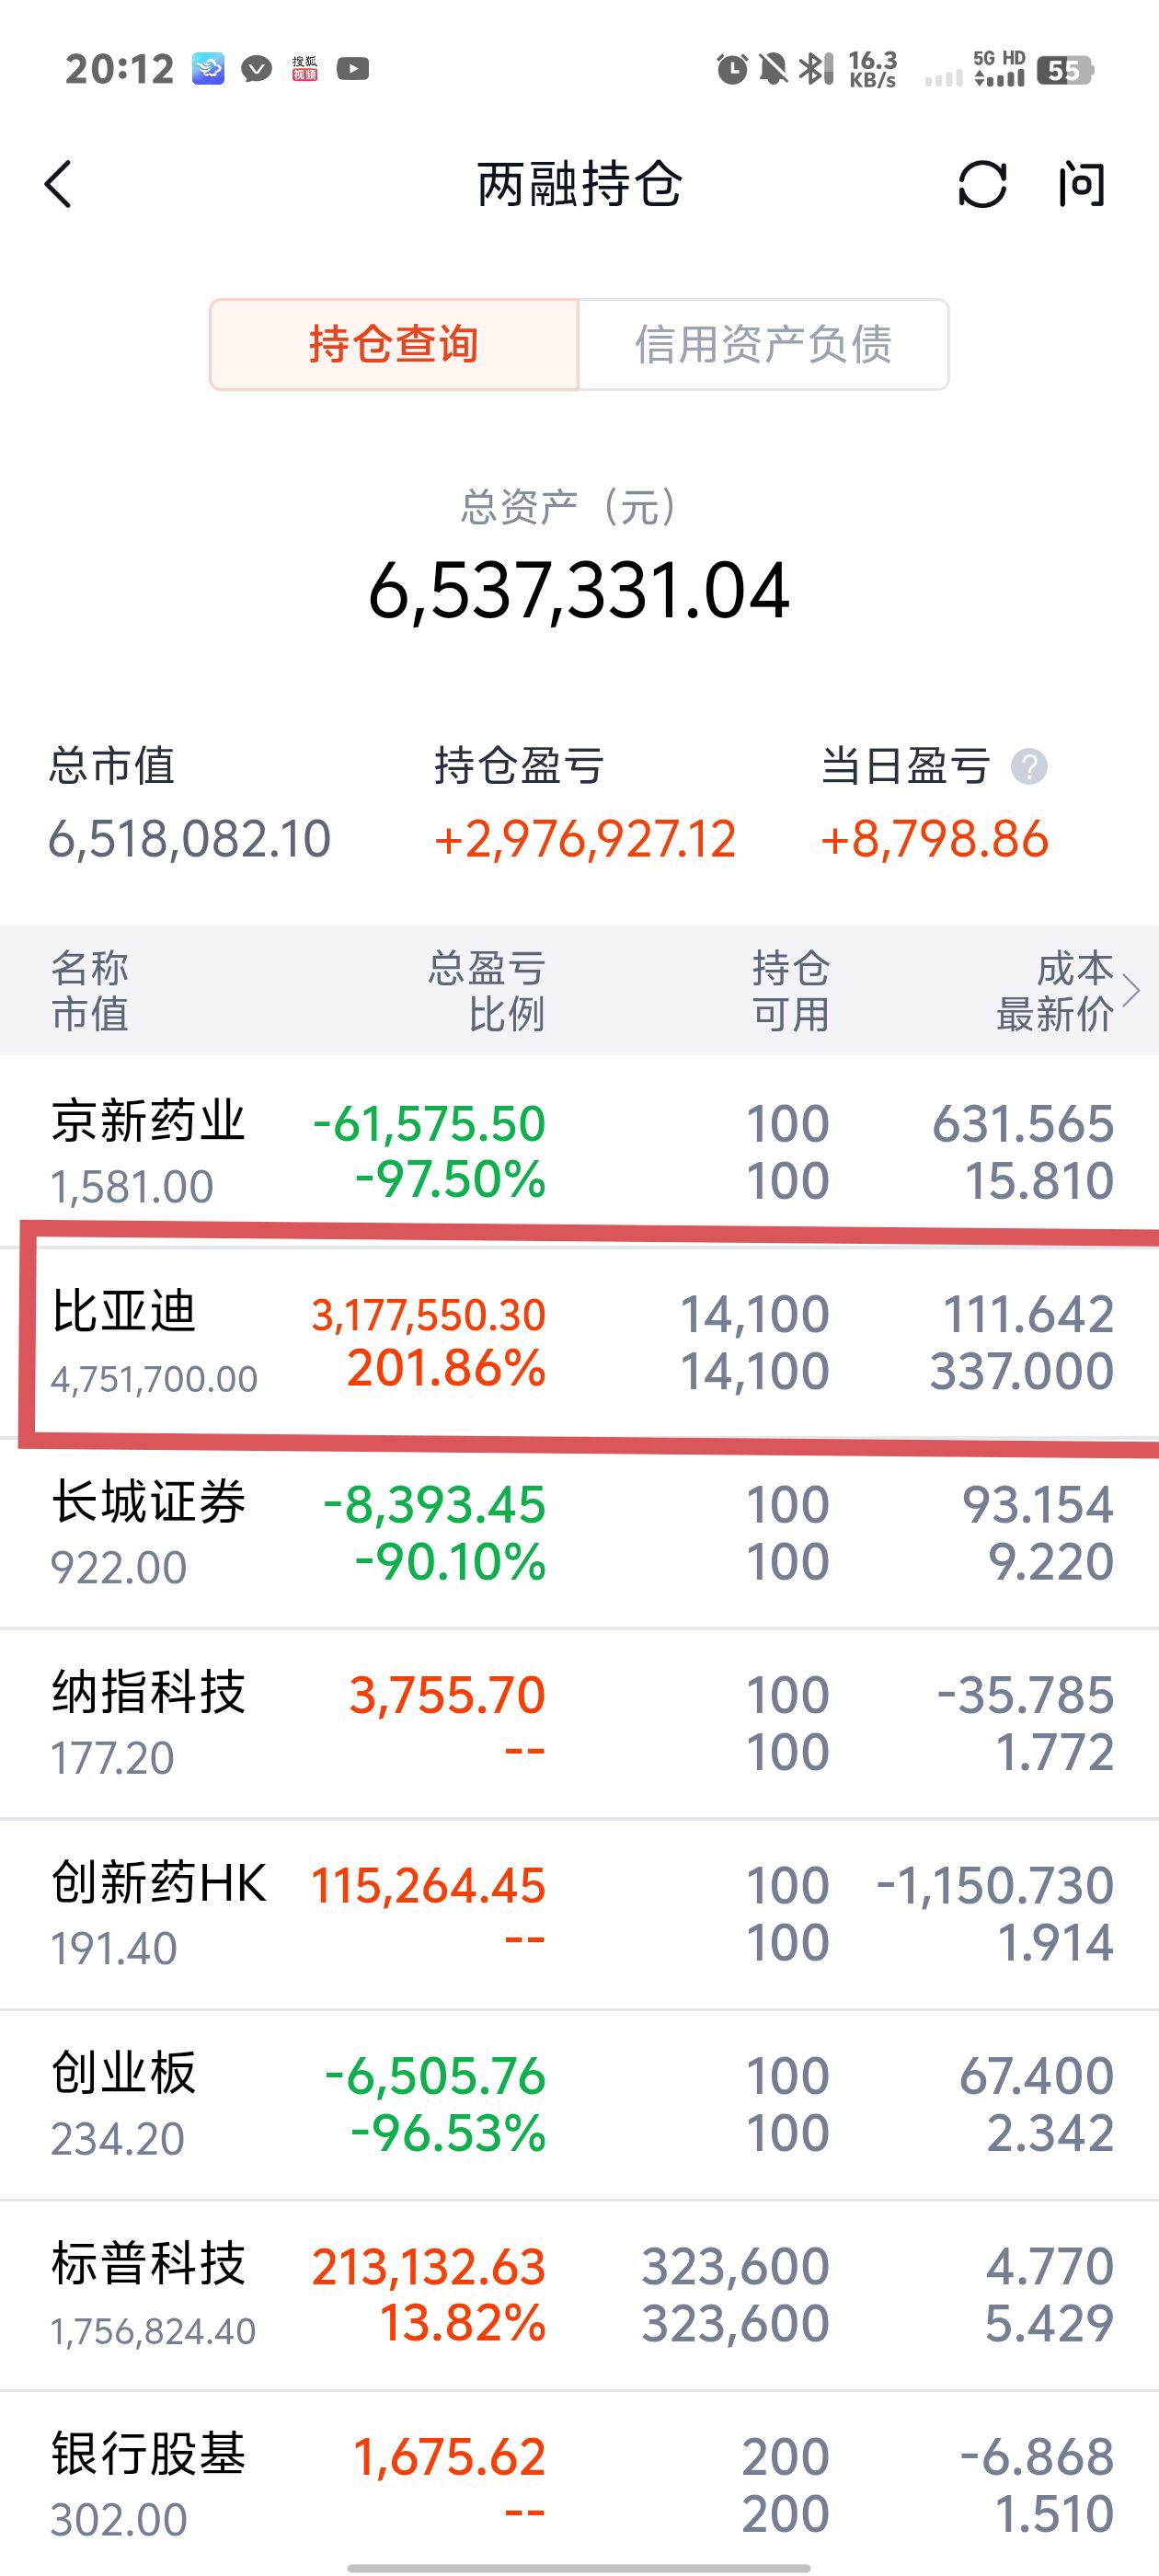Image resolution: width=1159 pixels, height=2576 pixels.
Task: Open the Sohu video notification icon
Action: [x=305, y=68]
